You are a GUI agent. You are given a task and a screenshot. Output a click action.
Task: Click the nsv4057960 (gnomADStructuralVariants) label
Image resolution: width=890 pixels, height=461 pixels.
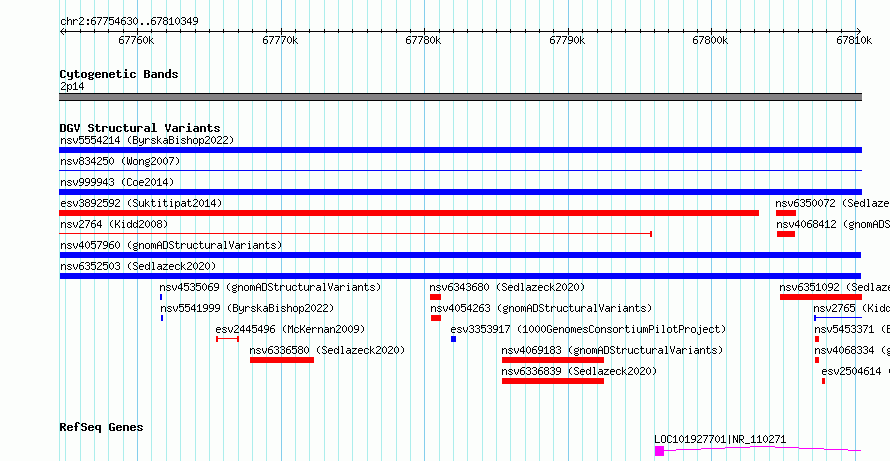[171, 245]
